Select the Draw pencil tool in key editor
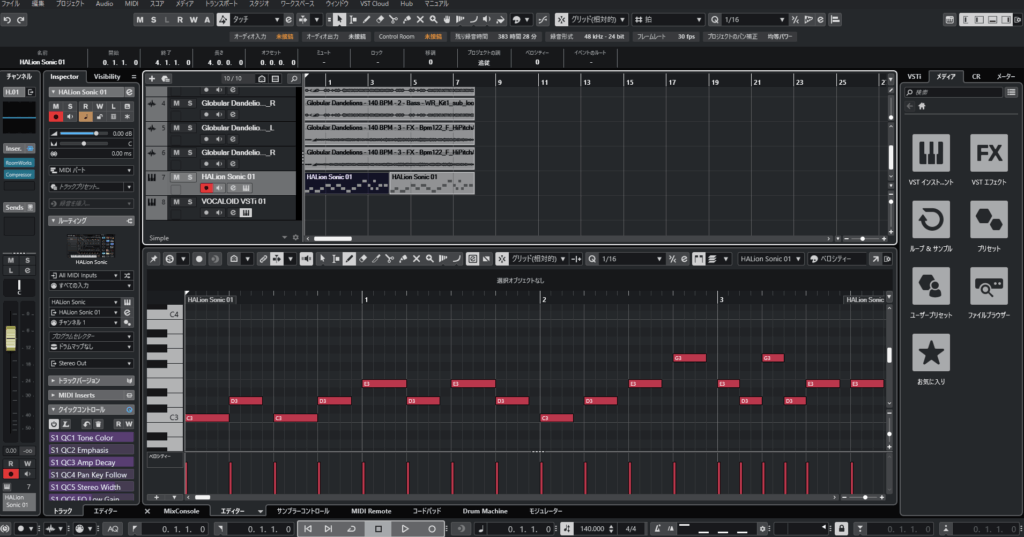Screen dimensions: 1024x537 click(x=349, y=259)
